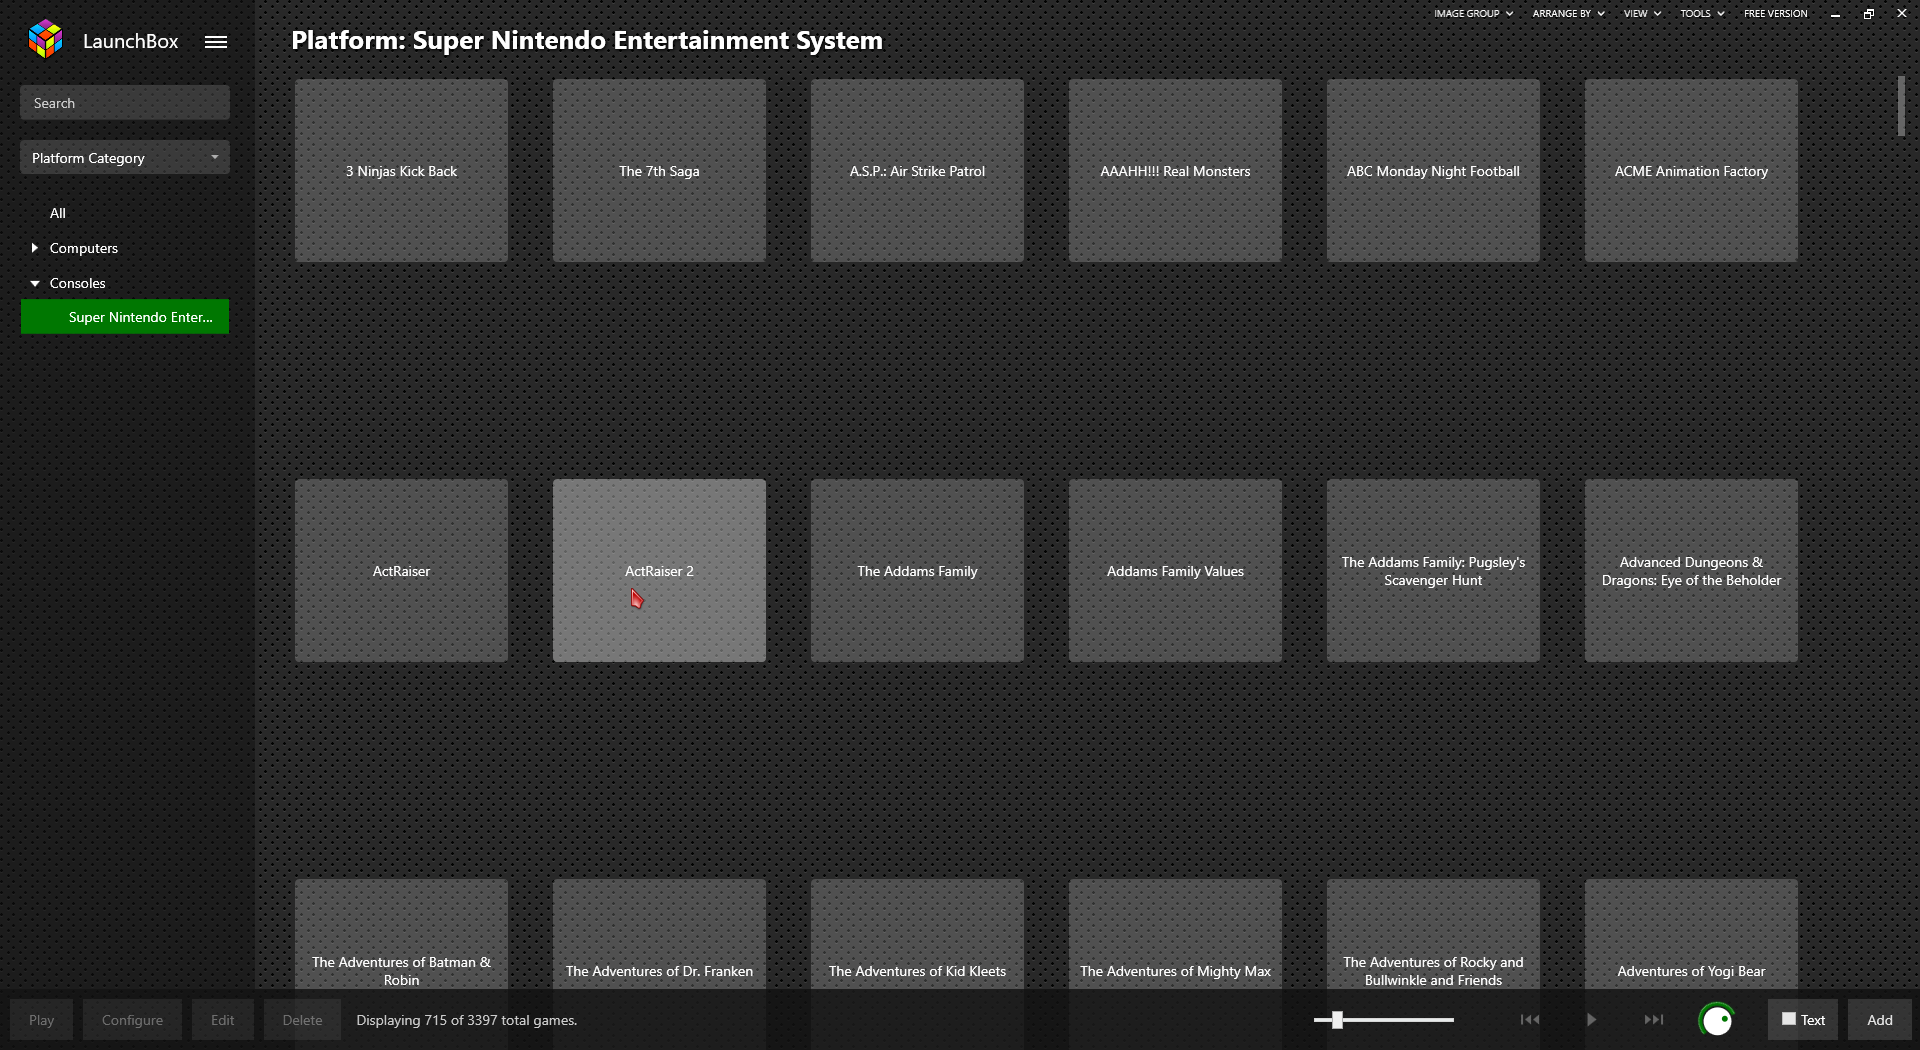Open the Platform Category dropdown
This screenshot has width=1920, height=1050.
125,158
